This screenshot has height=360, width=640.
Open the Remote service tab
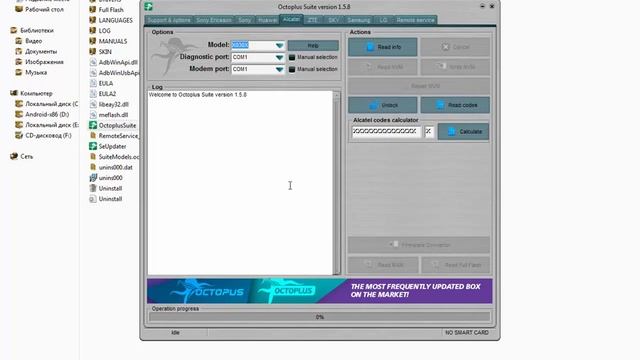coord(415,20)
